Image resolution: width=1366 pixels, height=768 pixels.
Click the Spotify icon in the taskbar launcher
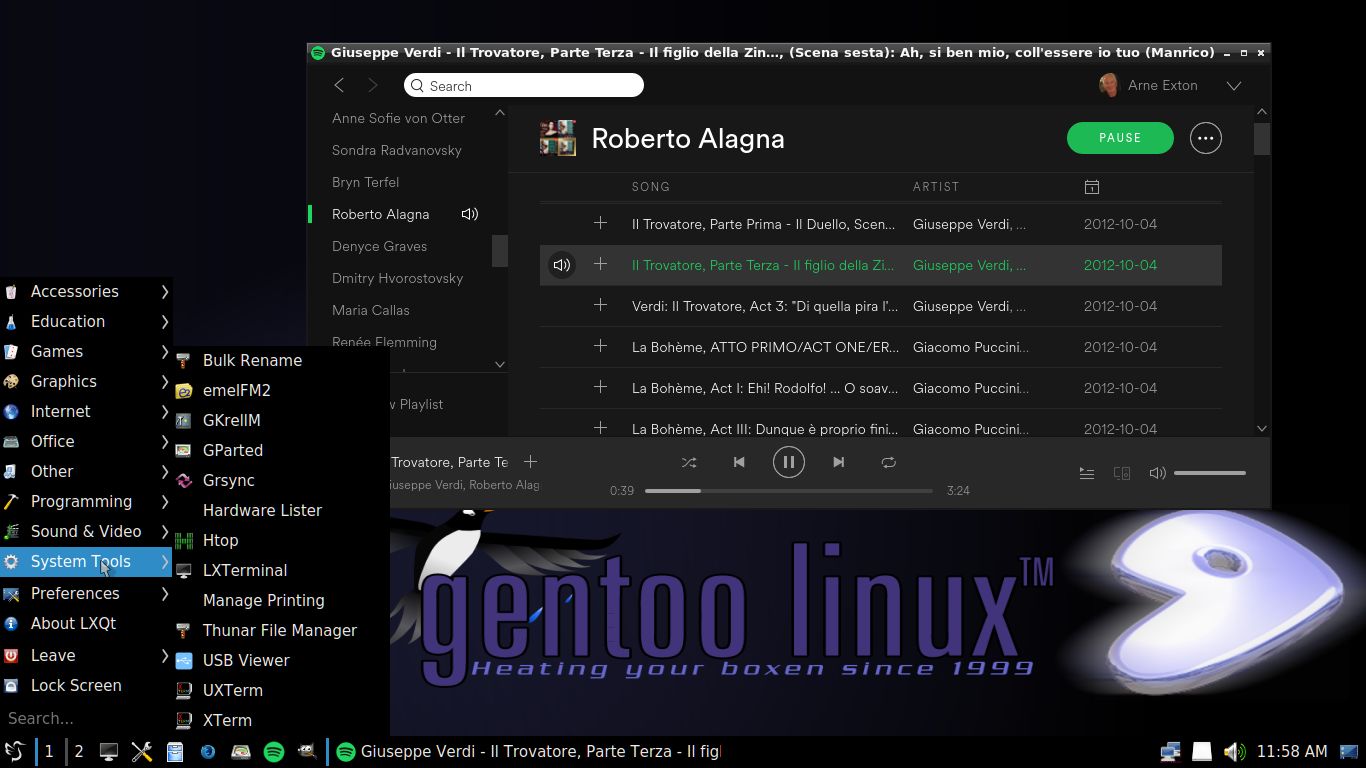click(273, 752)
